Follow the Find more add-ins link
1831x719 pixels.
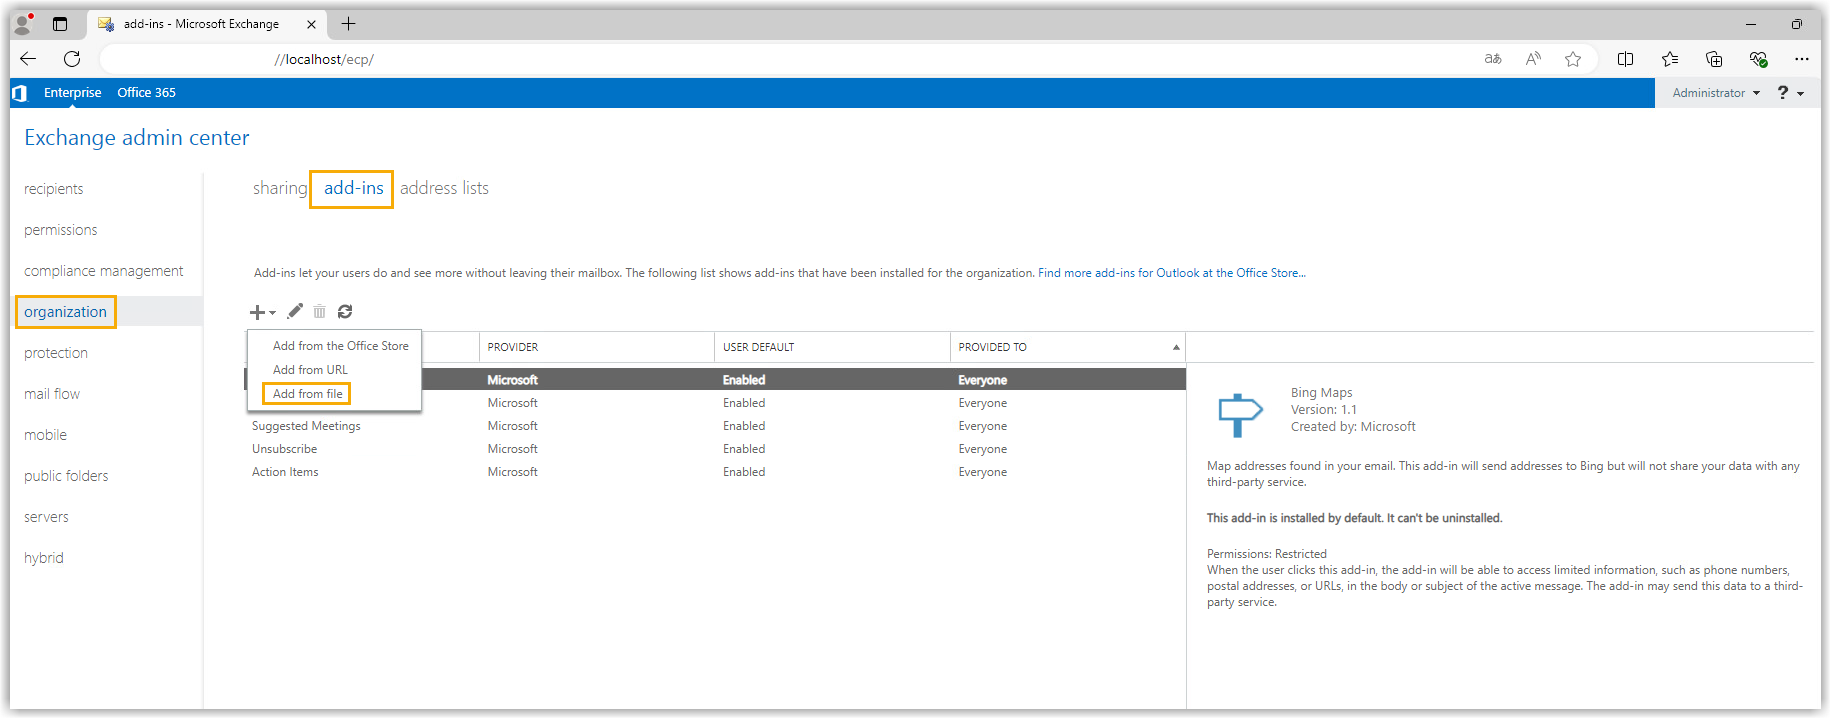1172,273
